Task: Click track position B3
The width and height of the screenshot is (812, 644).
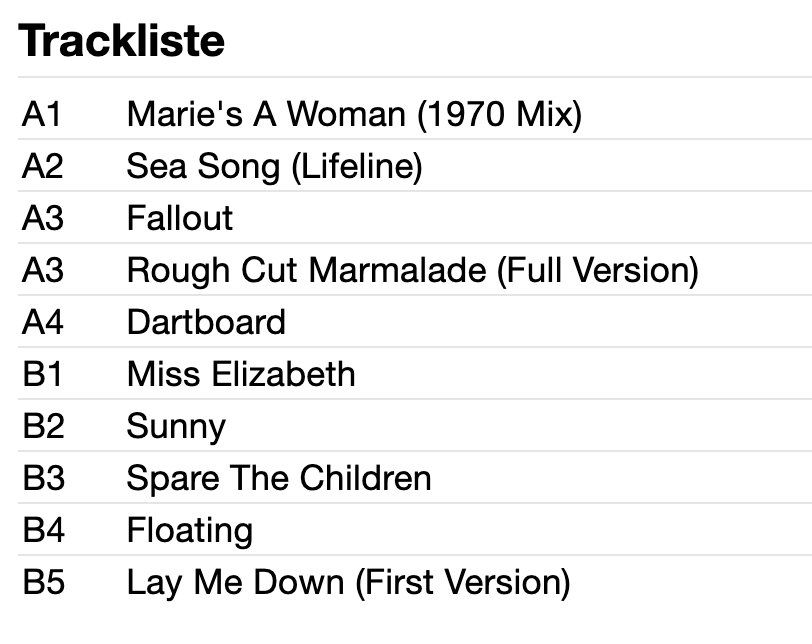Action: (x=44, y=478)
